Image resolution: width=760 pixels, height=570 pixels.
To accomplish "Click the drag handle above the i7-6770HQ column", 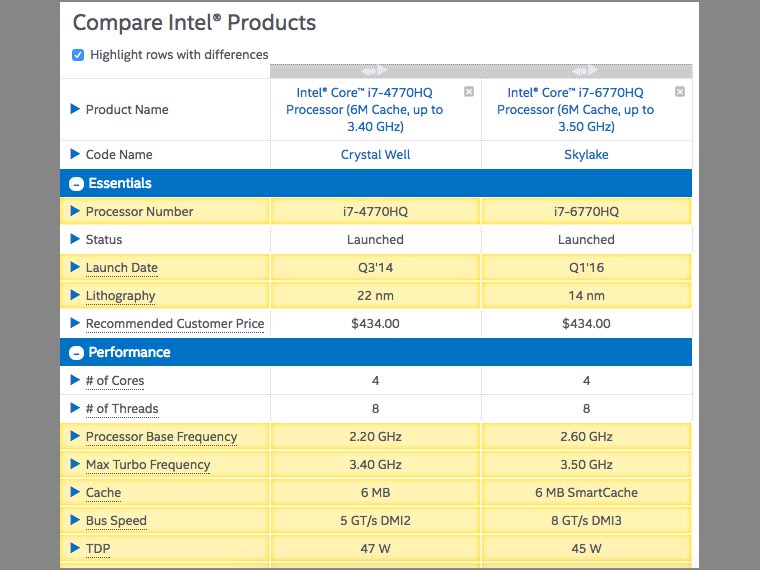I will click(586, 71).
